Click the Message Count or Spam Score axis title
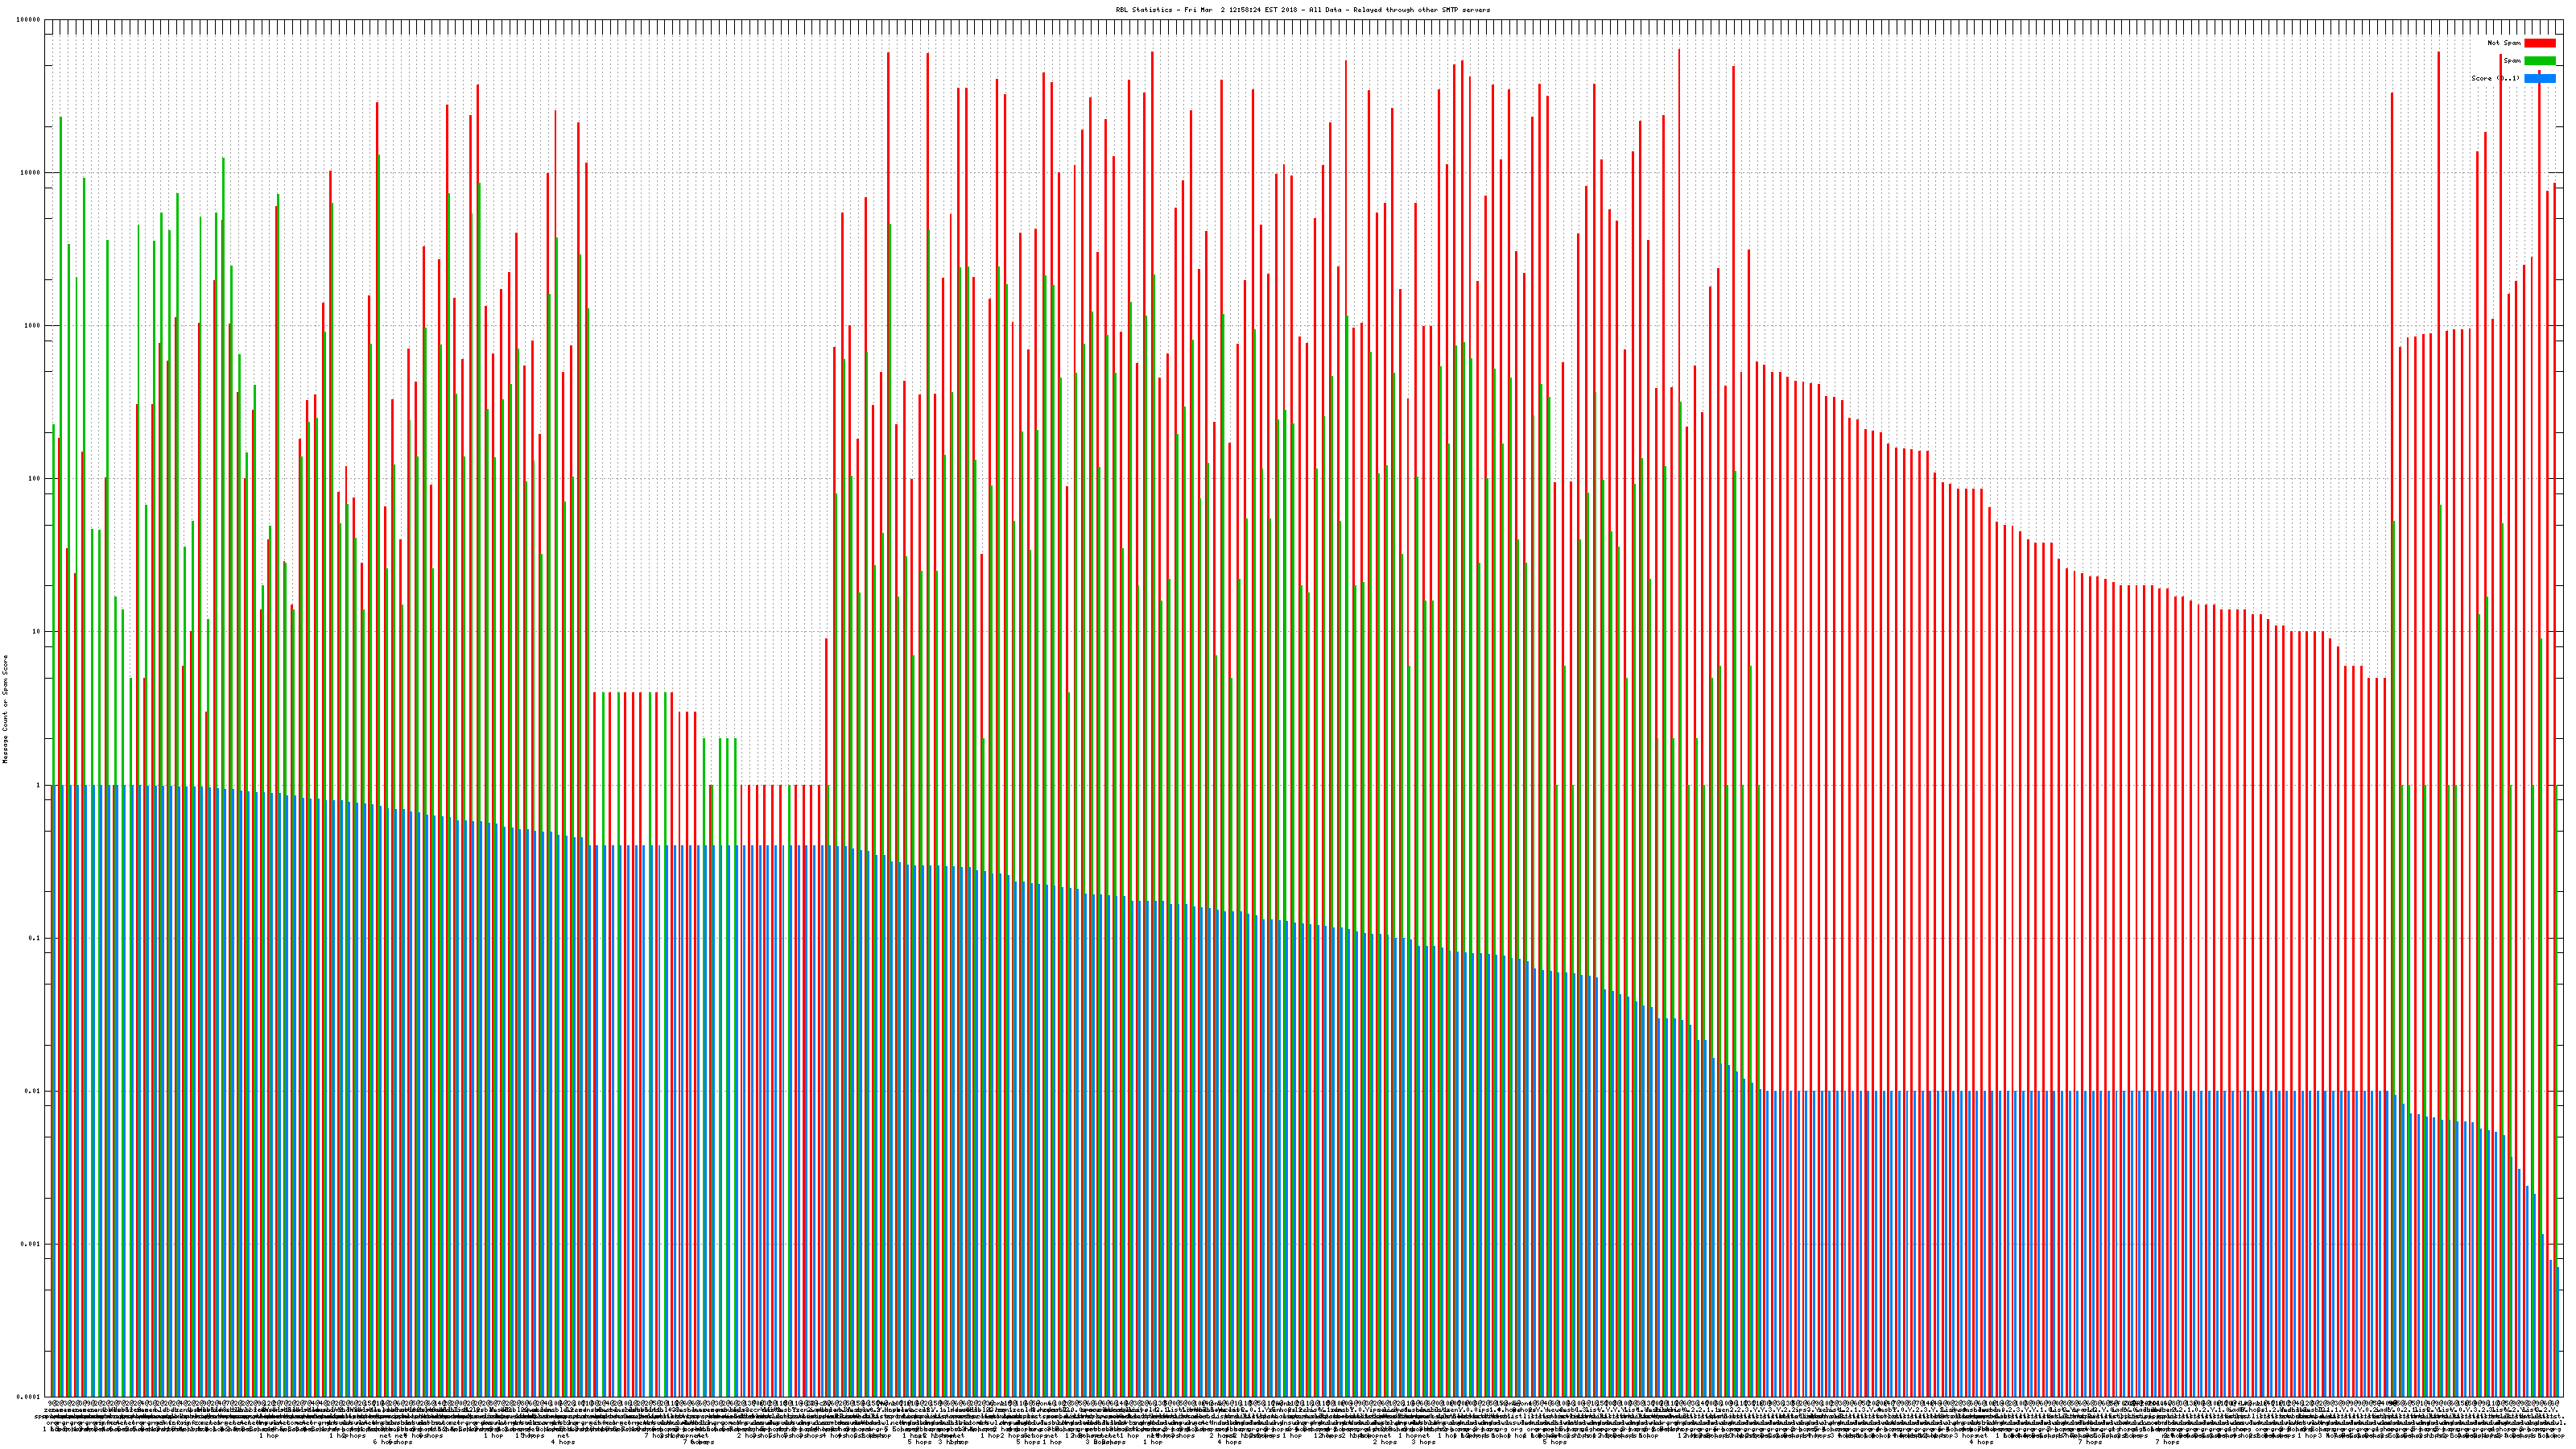The width and height of the screenshot is (2576, 1449). tap(5, 709)
